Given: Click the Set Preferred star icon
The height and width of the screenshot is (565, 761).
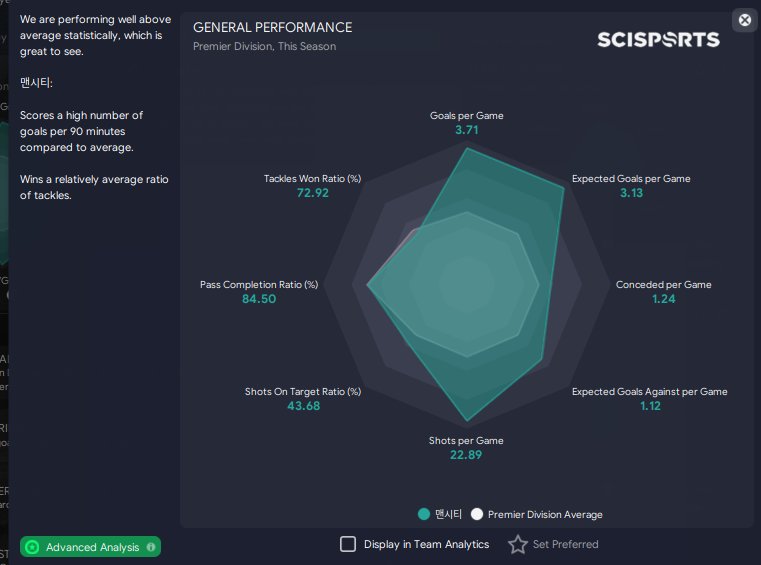Looking at the screenshot, I should (517, 544).
